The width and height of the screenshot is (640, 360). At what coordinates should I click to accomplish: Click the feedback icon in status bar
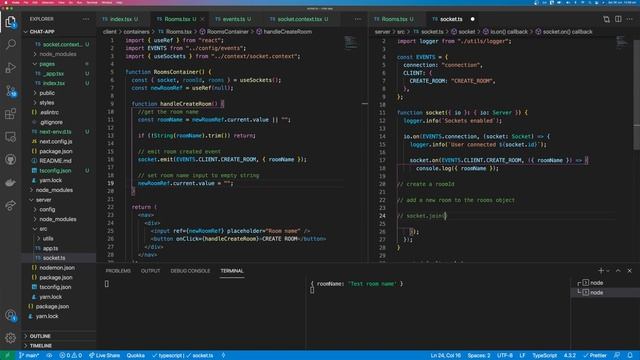(x=617, y=356)
